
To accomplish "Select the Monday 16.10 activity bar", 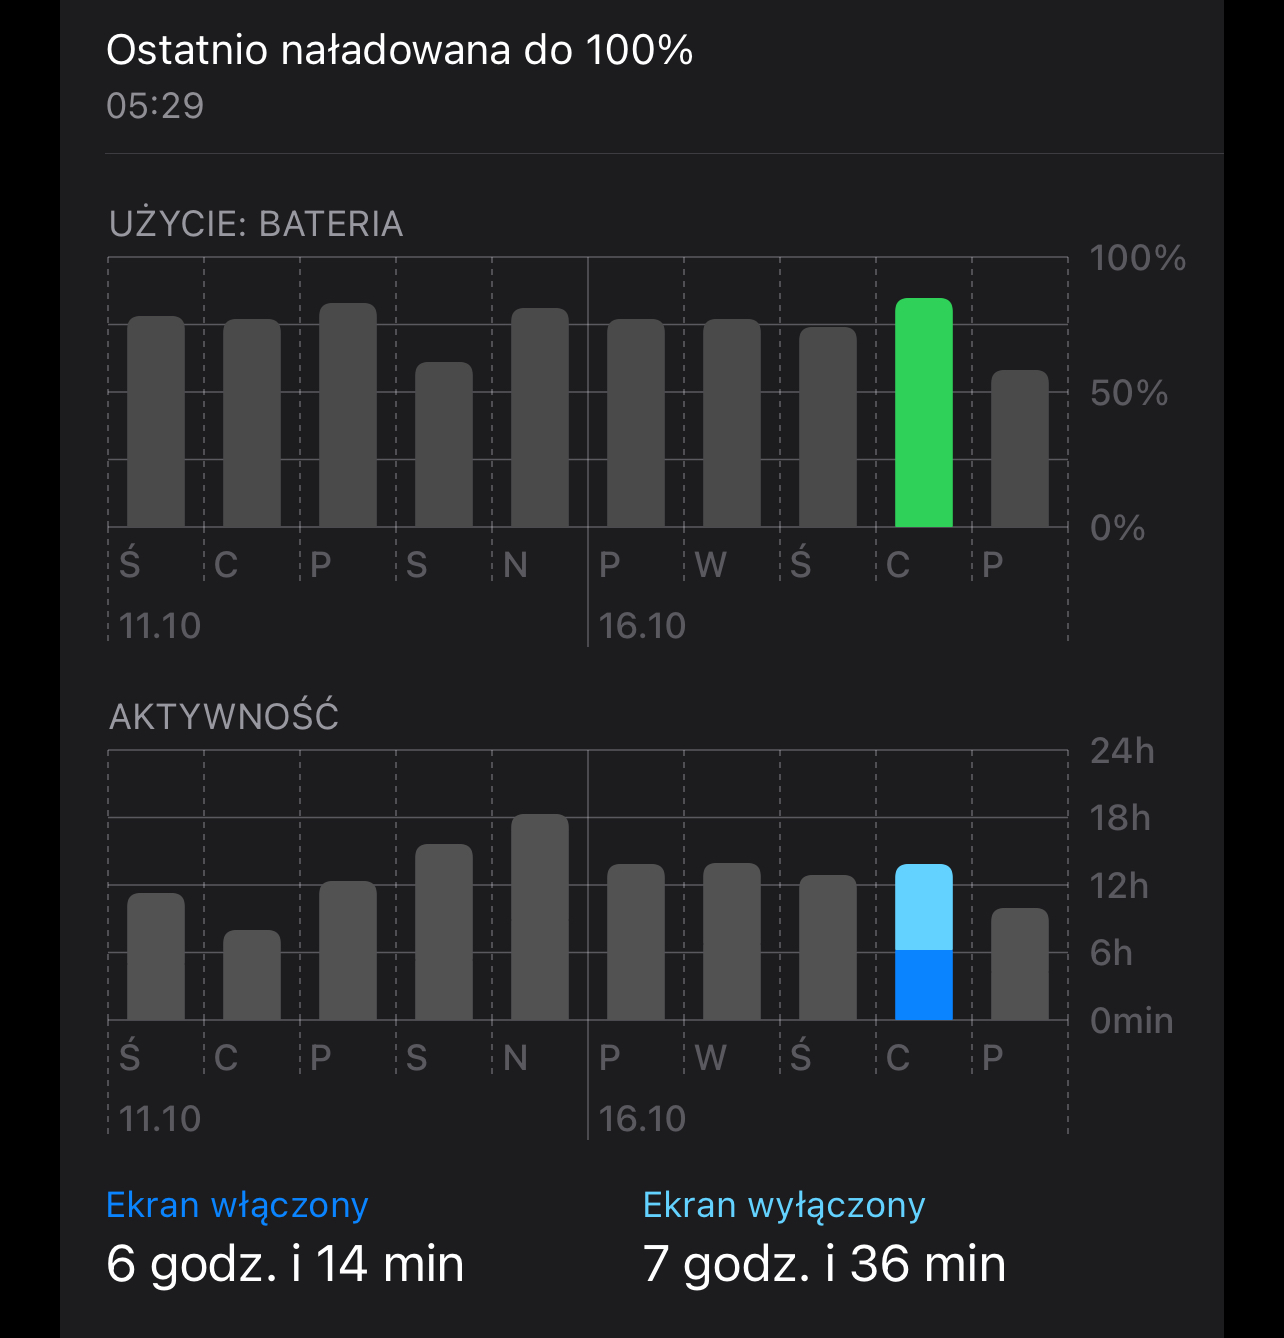I will pos(636,942).
